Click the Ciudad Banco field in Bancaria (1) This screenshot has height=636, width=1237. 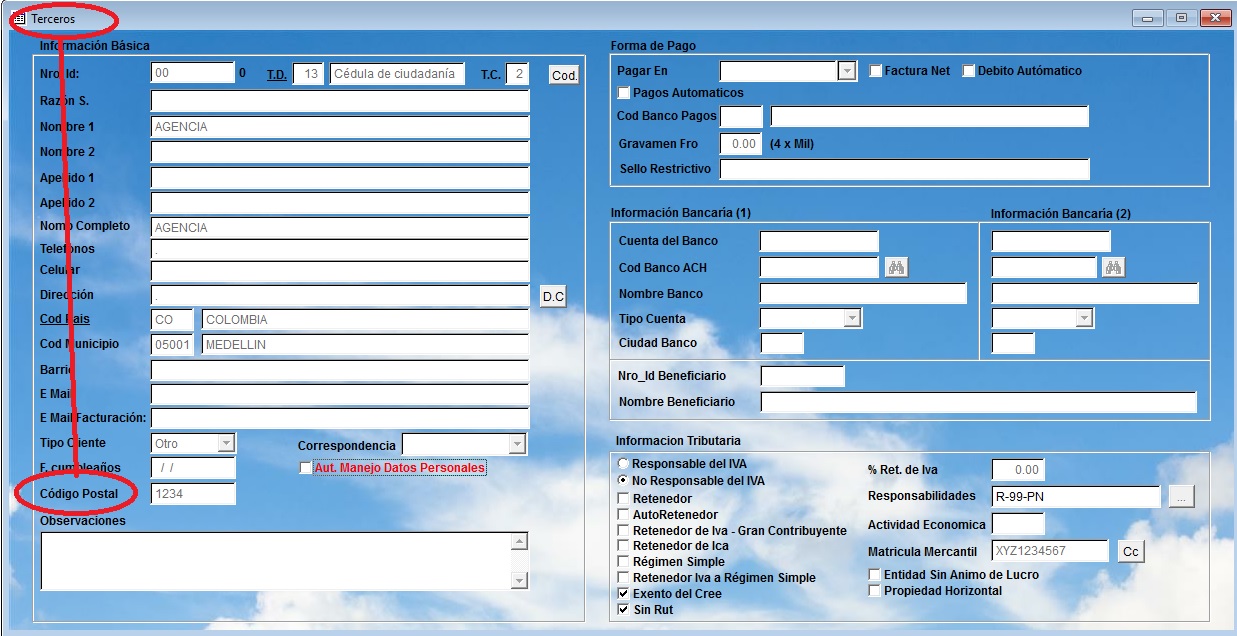[782, 343]
